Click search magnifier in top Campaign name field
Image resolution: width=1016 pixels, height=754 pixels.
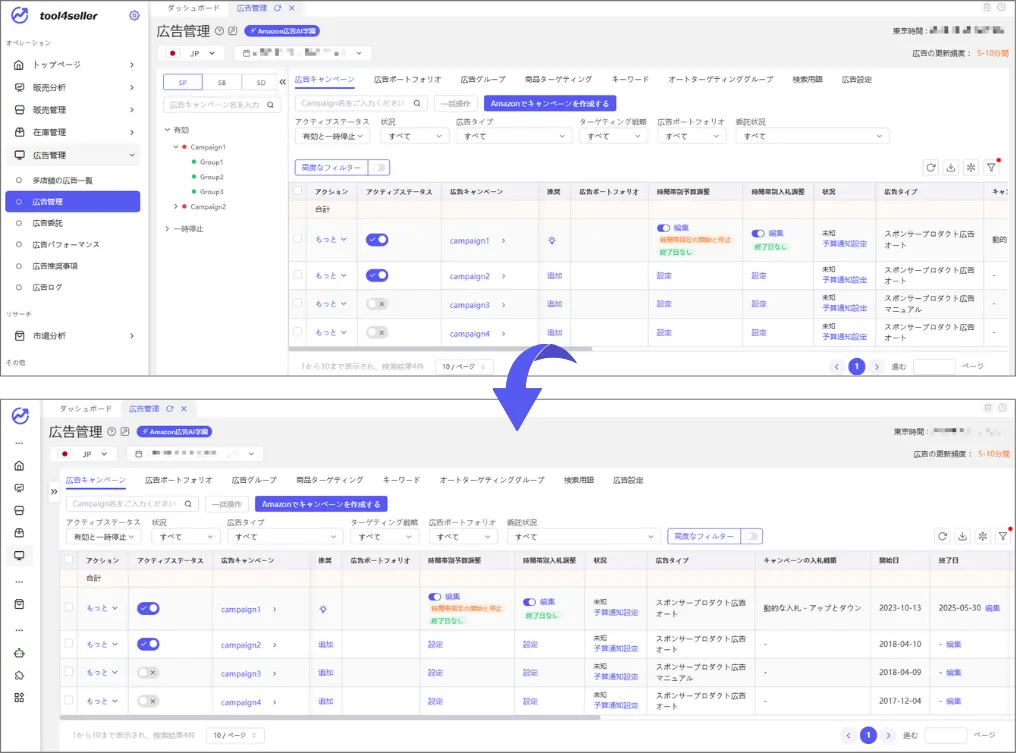click(417, 103)
